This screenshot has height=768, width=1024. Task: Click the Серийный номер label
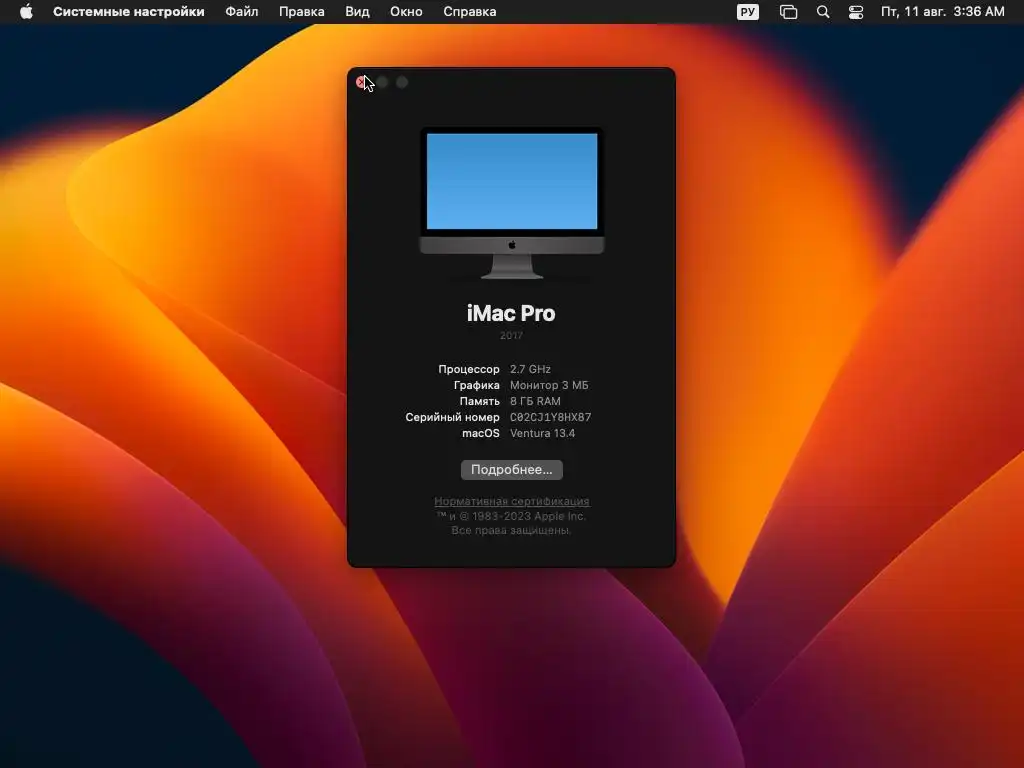(x=452, y=417)
